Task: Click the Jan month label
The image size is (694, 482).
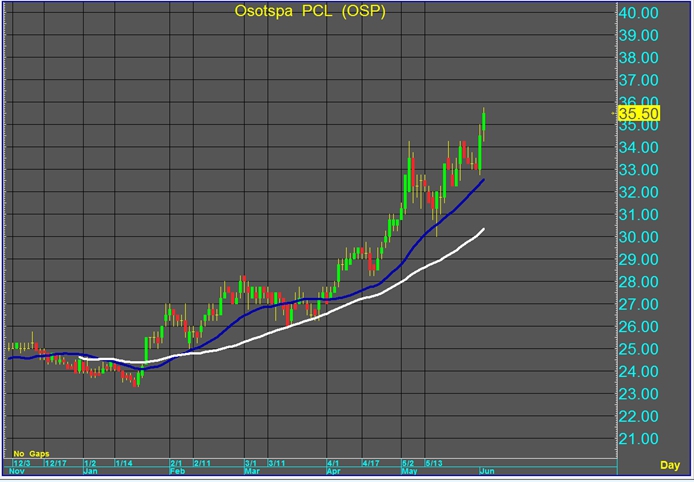Action: click(90, 471)
